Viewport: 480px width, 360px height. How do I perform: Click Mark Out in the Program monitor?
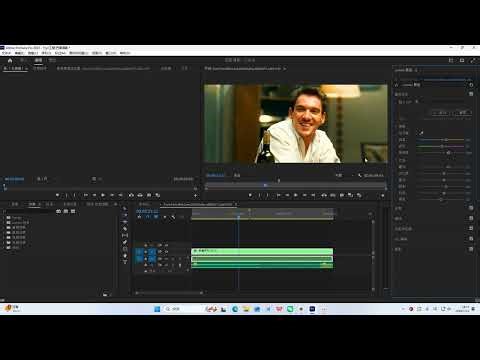pyautogui.click(x=267, y=195)
